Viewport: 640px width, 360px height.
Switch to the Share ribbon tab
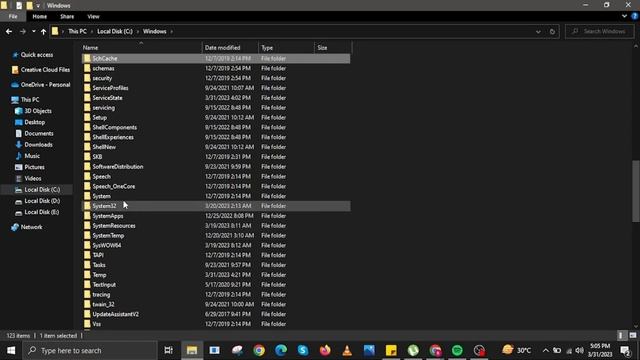pyautogui.click(x=67, y=16)
